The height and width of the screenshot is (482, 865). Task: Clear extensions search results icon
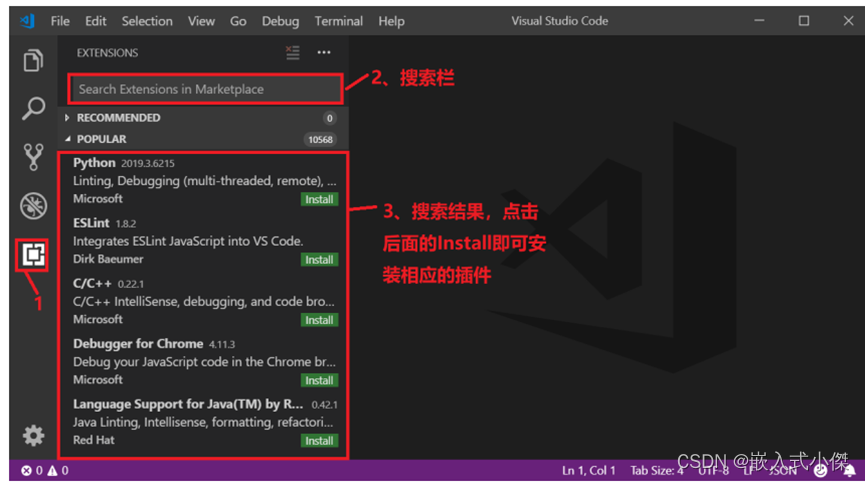coord(293,52)
